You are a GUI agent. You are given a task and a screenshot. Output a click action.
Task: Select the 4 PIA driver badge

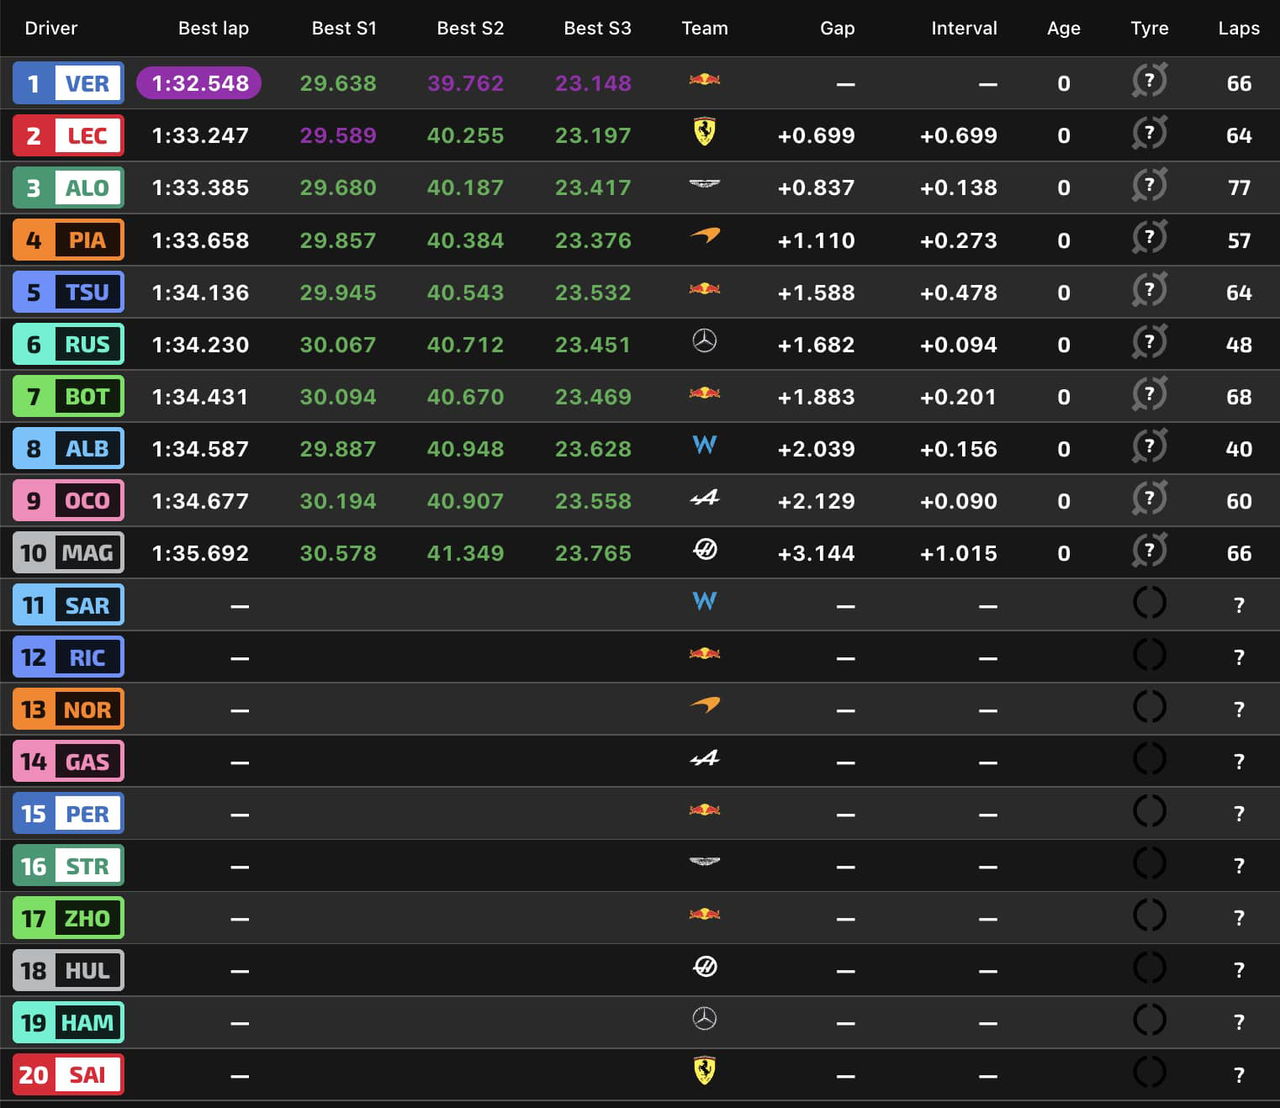point(68,240)
